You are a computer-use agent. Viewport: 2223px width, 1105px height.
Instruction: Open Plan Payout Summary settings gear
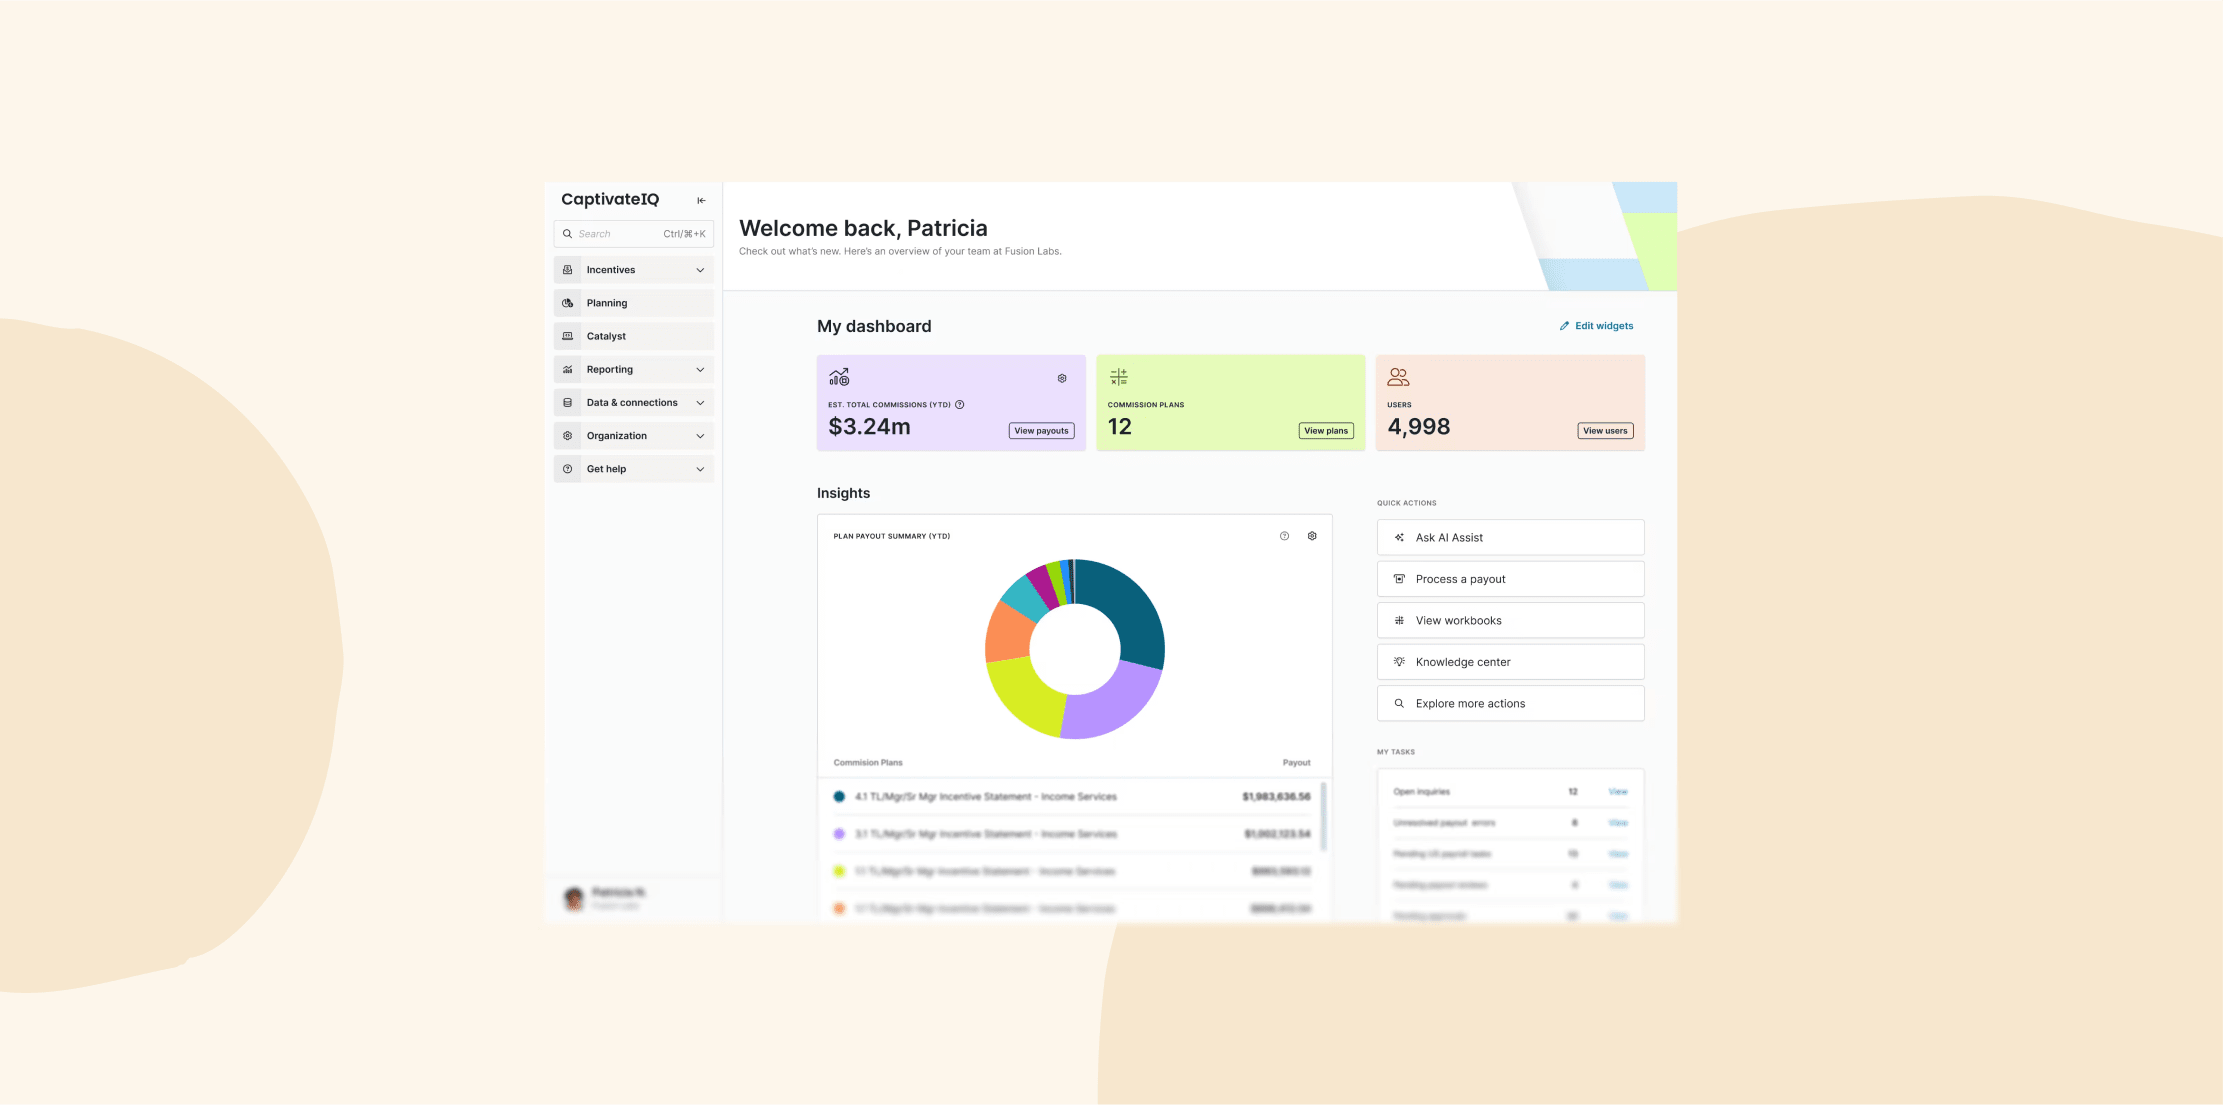click(1312, 536)
